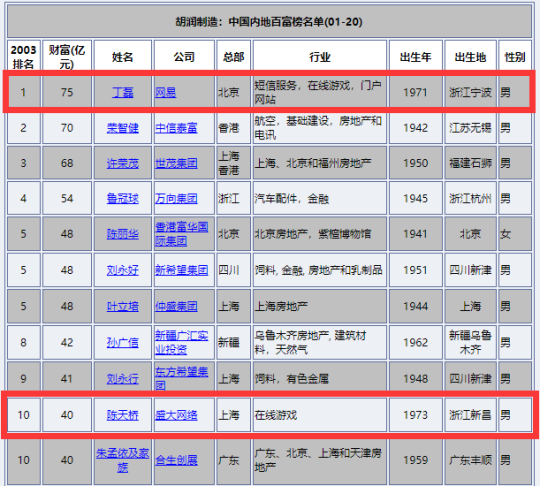Click the 2003排名 column header
The height and width of the screenshot is (486, 540).
(x=23, y=57)
